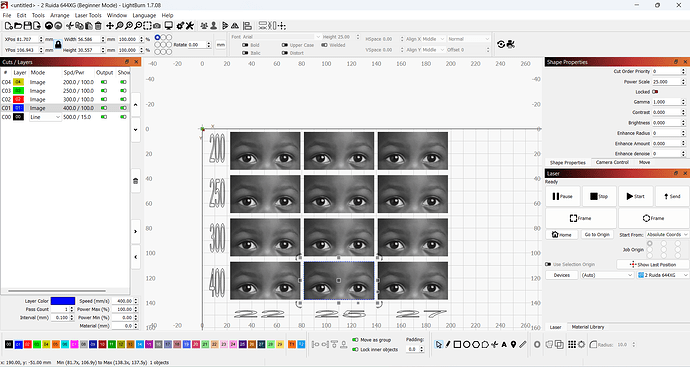Click the trash icon beside the Cuts panel
Viewport: 690px width, 367px height.
click(136, 181)
